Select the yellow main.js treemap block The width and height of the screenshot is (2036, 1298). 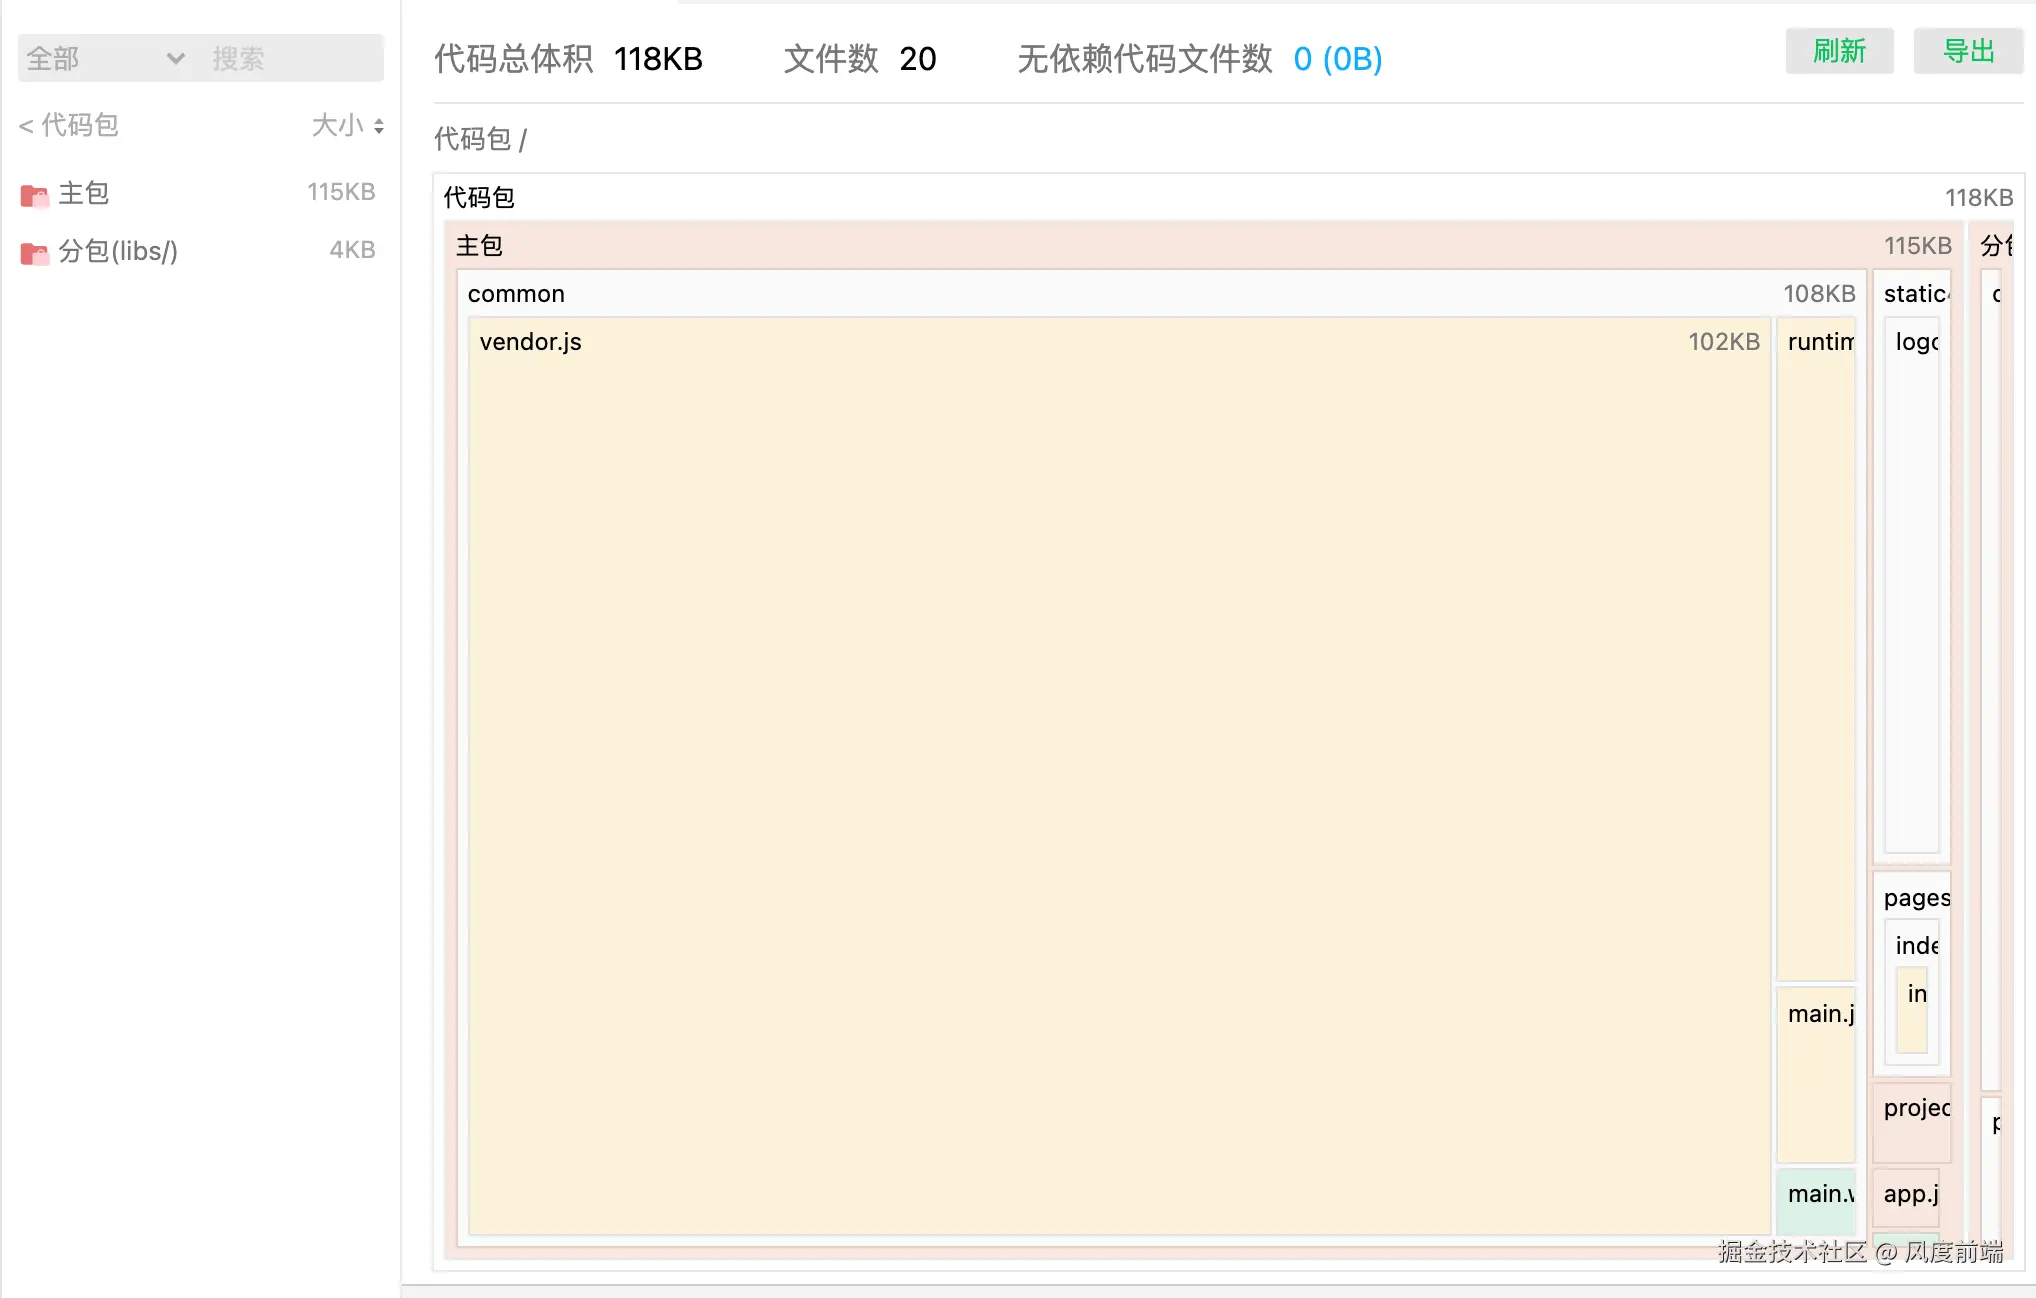1815,1075
